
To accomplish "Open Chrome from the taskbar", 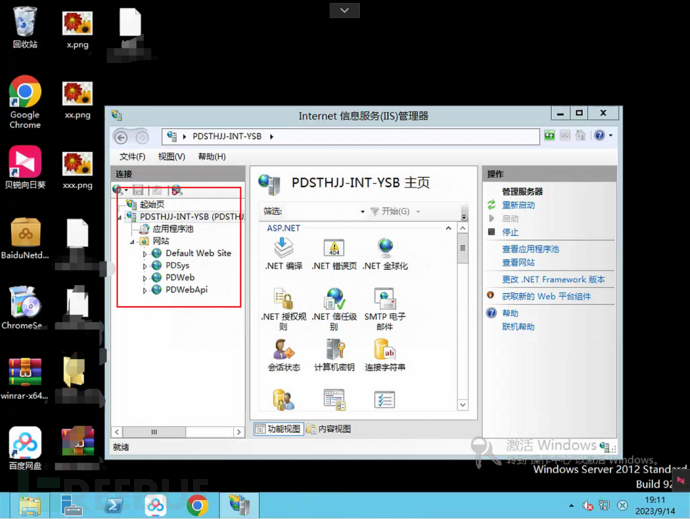I will pyautogui.click(x=198, y=505).
